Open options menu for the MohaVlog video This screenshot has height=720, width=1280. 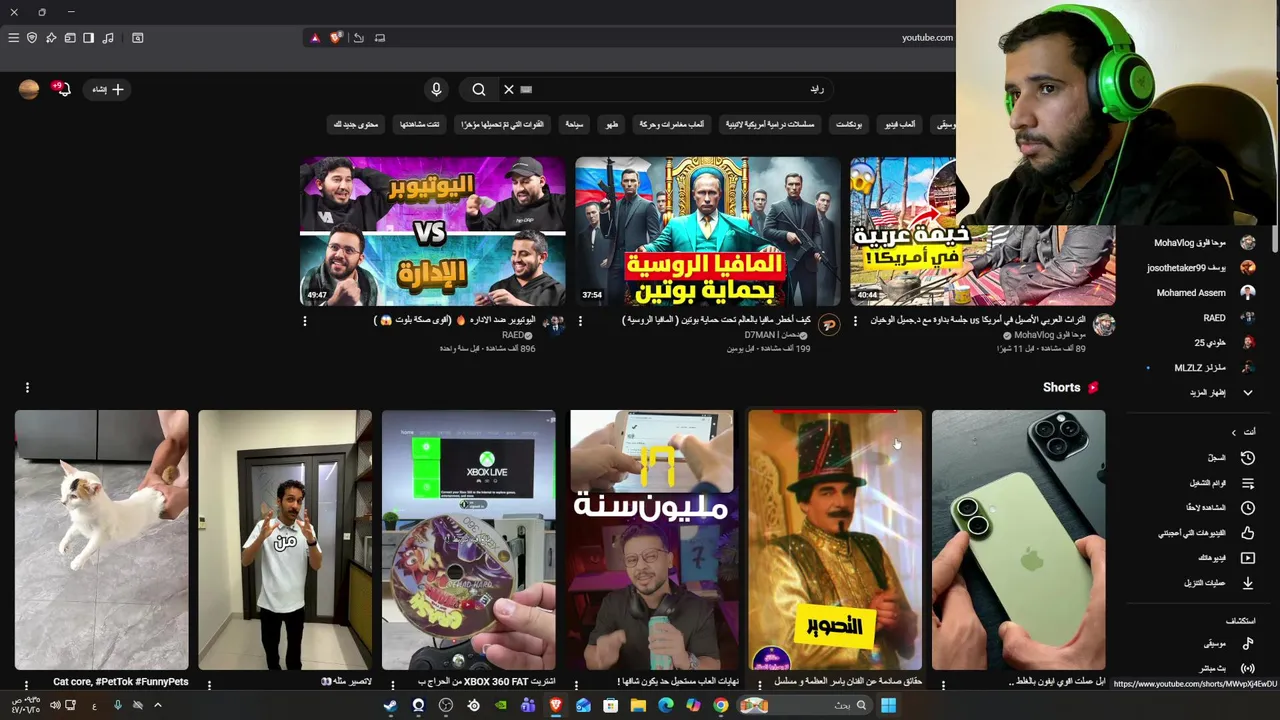[855, 321]
